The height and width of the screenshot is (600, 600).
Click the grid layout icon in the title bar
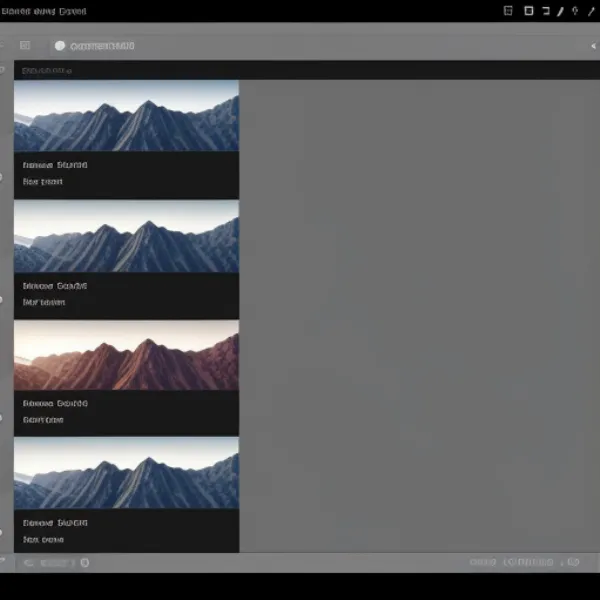point(508,11)
